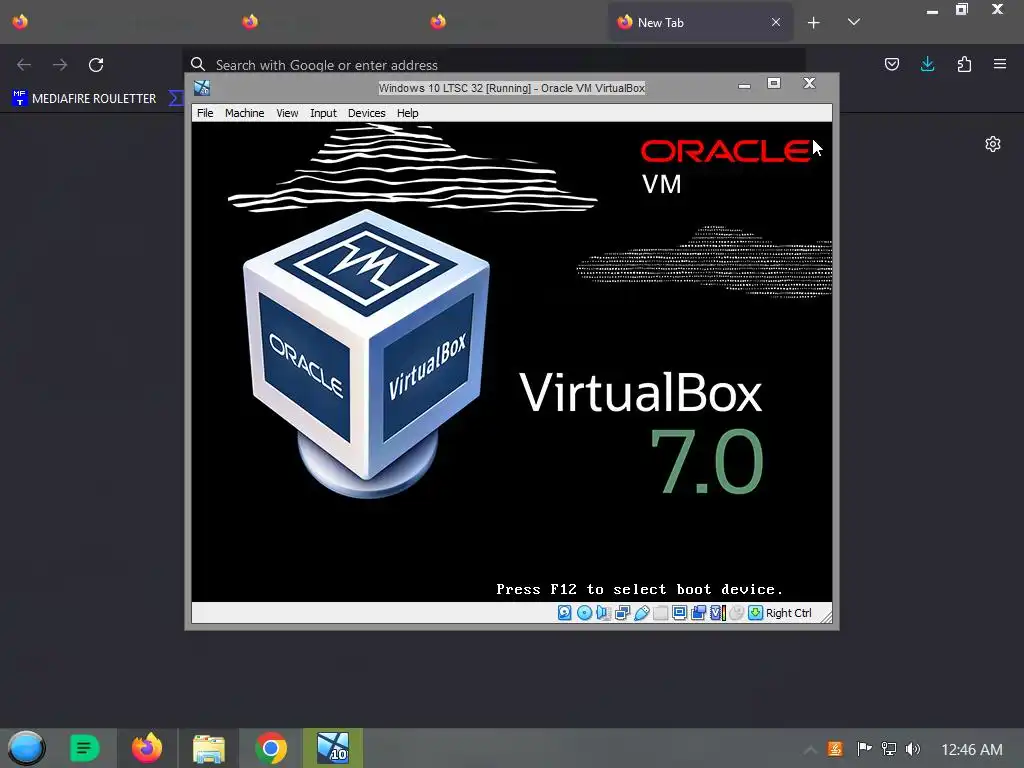Open the MEDIAFIRE ROULETTER bookmark
Image resolution: width=1024 pixels, height=768 pixels.
tap(85, 99)
